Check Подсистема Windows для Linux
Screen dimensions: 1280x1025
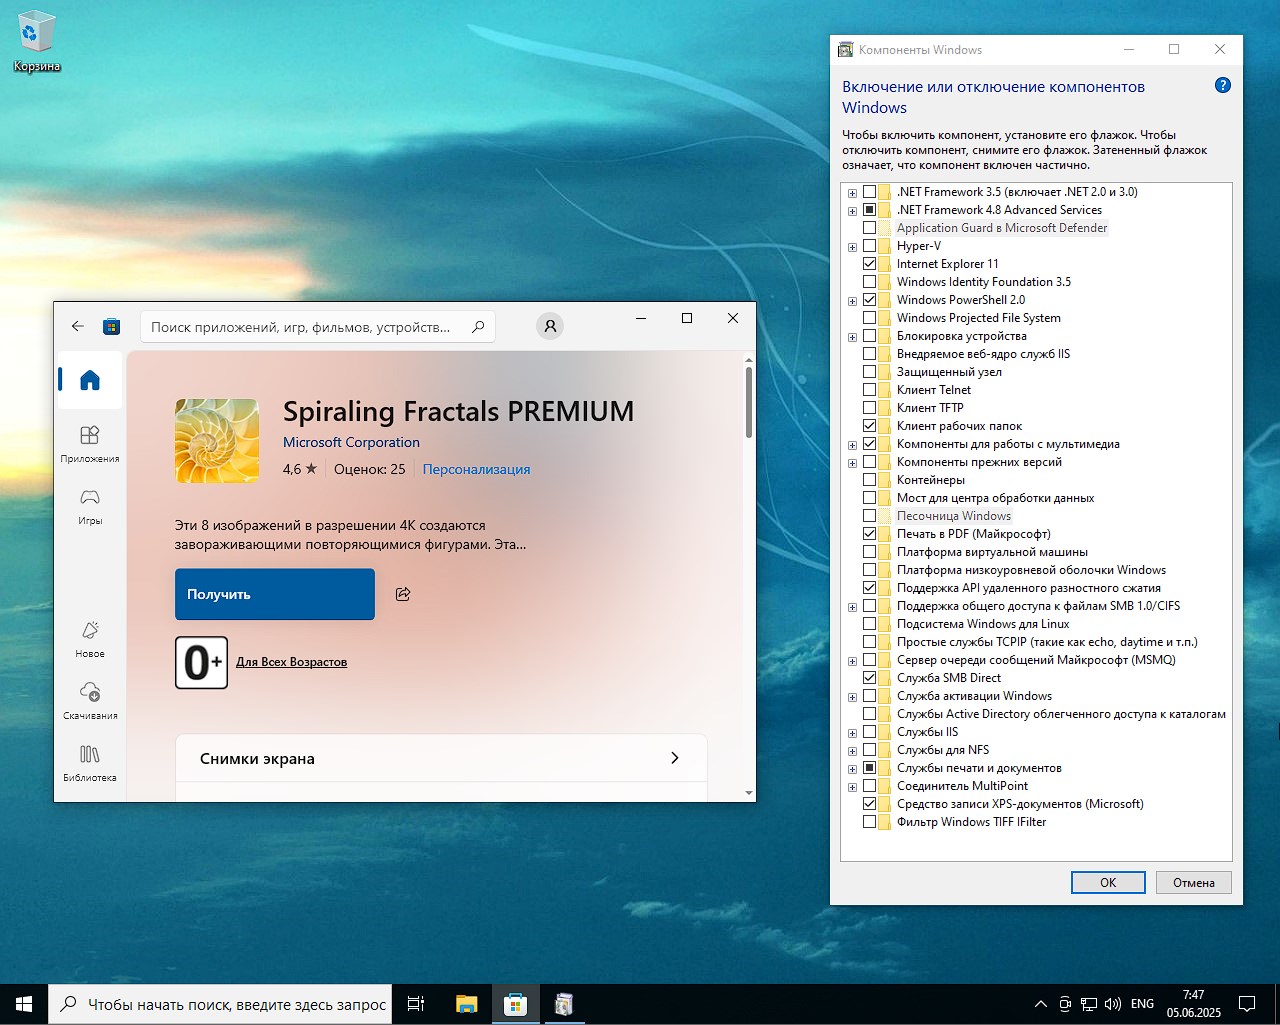click(x=869, y=624)
